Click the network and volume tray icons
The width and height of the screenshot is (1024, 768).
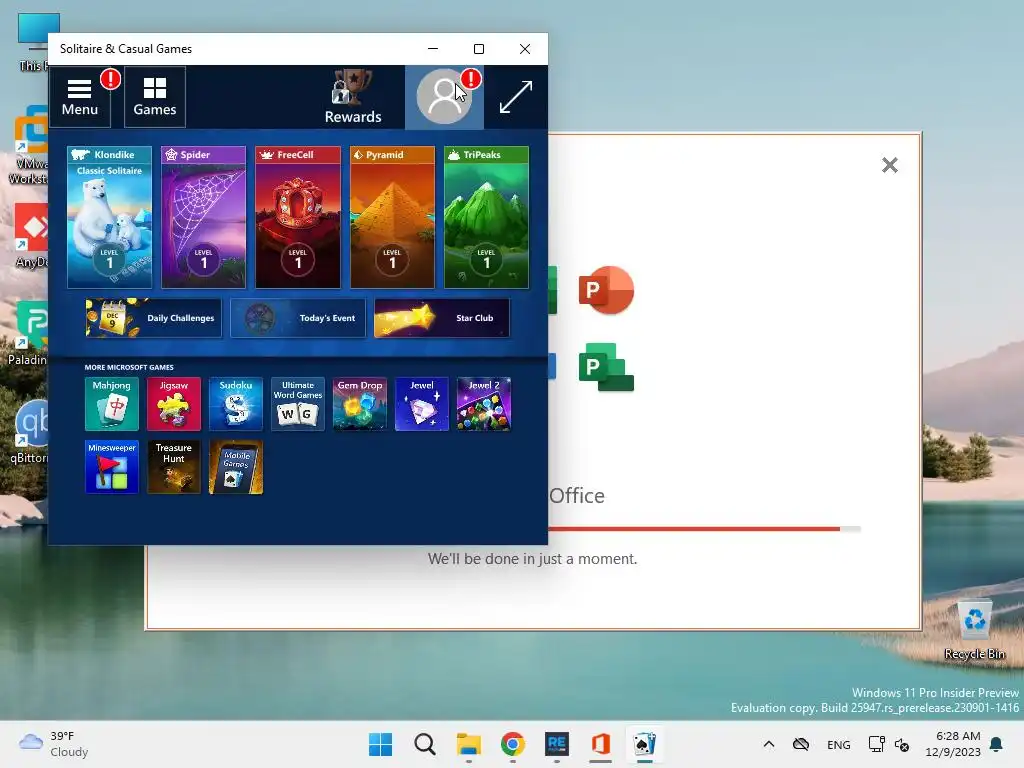[889, 744]
